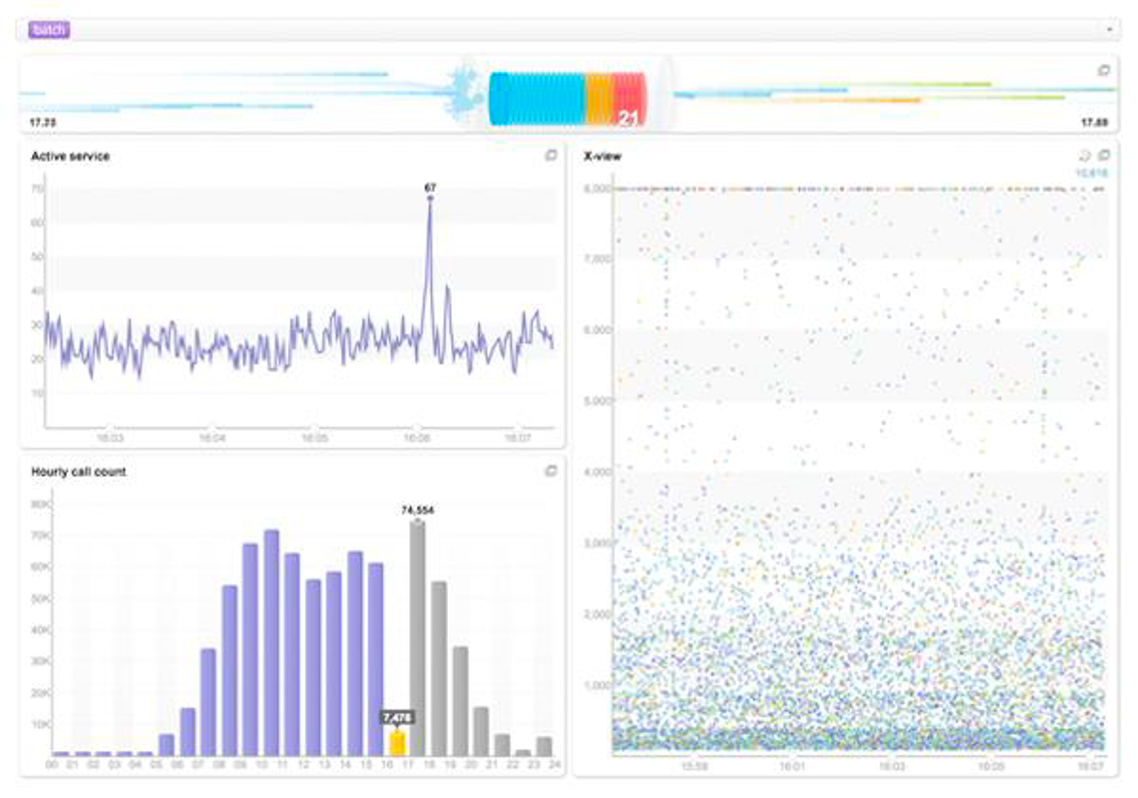1138x798 pixels.
Task: Click the purple batch tag
Action: 48,30
